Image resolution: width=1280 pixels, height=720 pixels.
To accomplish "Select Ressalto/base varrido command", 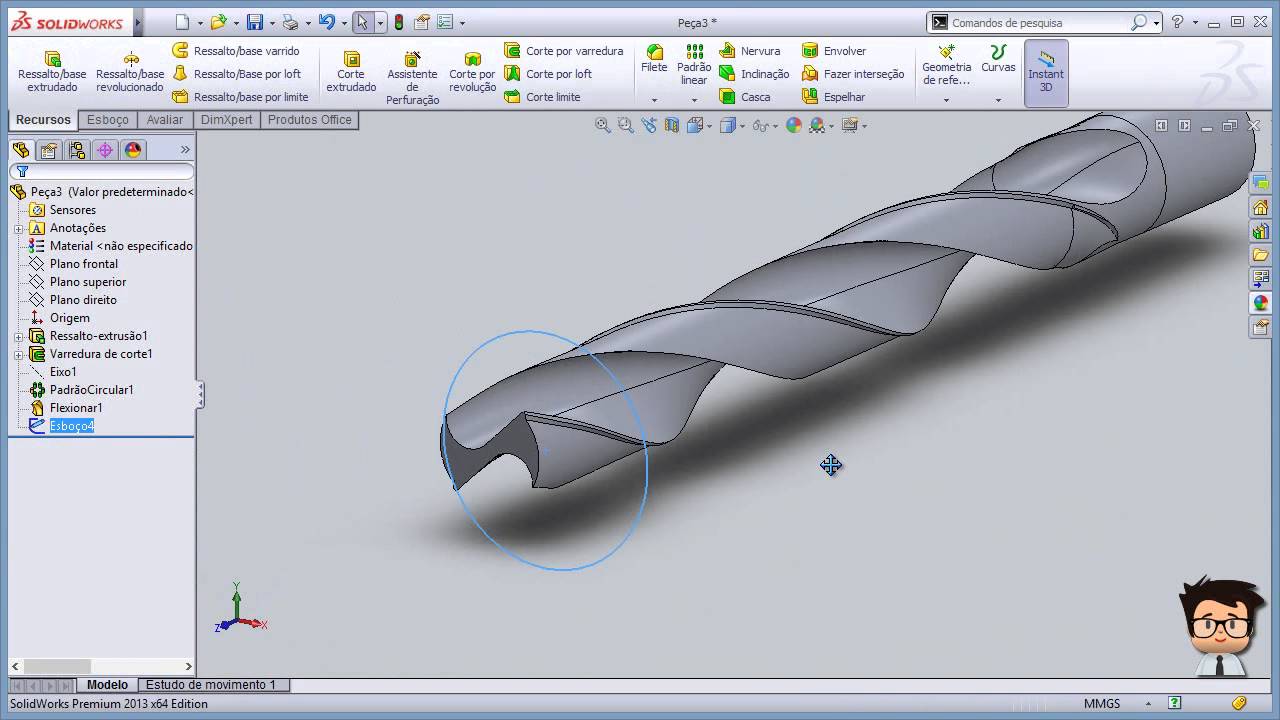I will click(236, 51).
